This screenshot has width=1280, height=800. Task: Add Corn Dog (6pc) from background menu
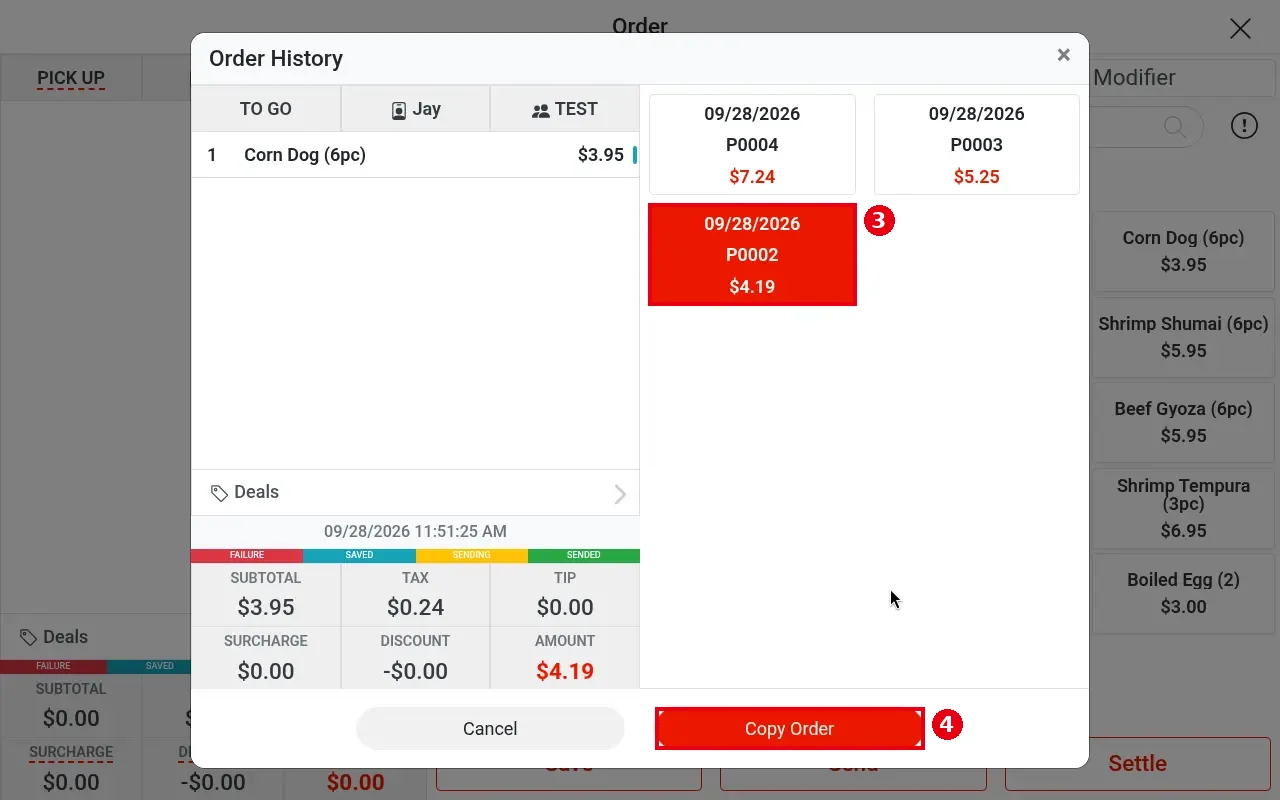pyautogui.click(x=1184, y=251)
